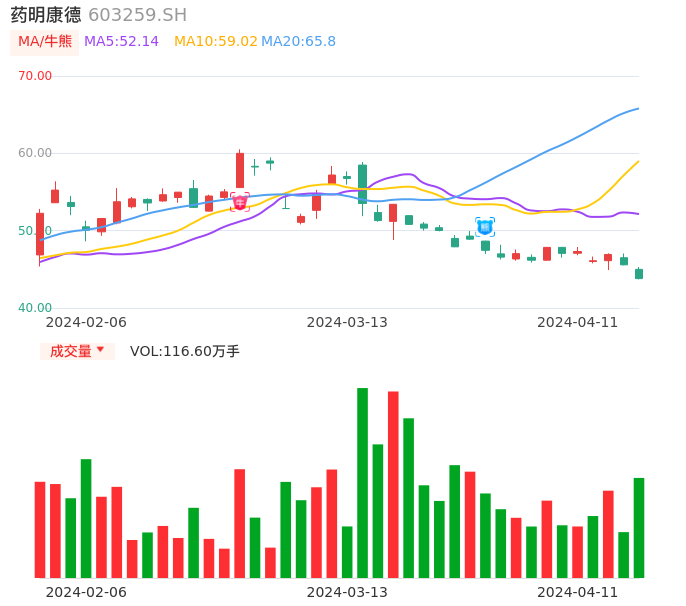The height and width of the screenshot is (606, 686).
Task: Click the MA20:65.8 legend label
Action: tap(298, 42)
